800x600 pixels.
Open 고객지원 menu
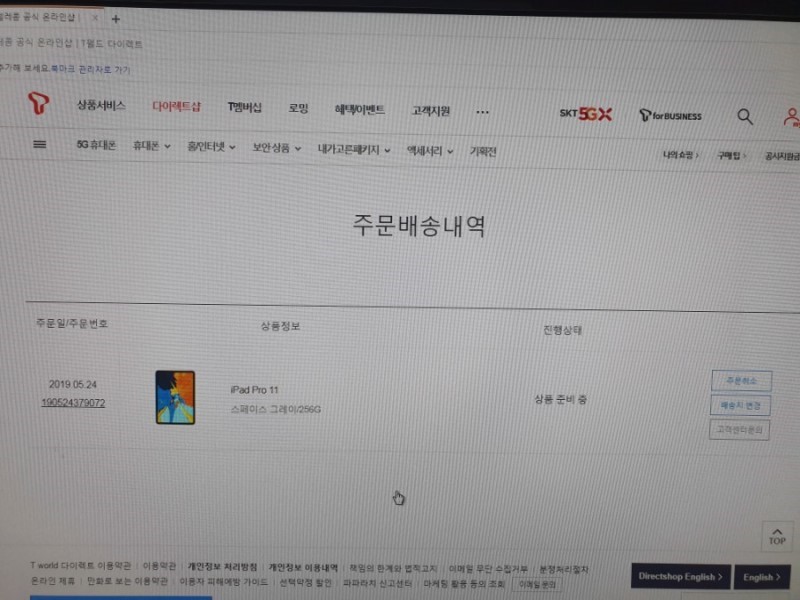[431, 111]
